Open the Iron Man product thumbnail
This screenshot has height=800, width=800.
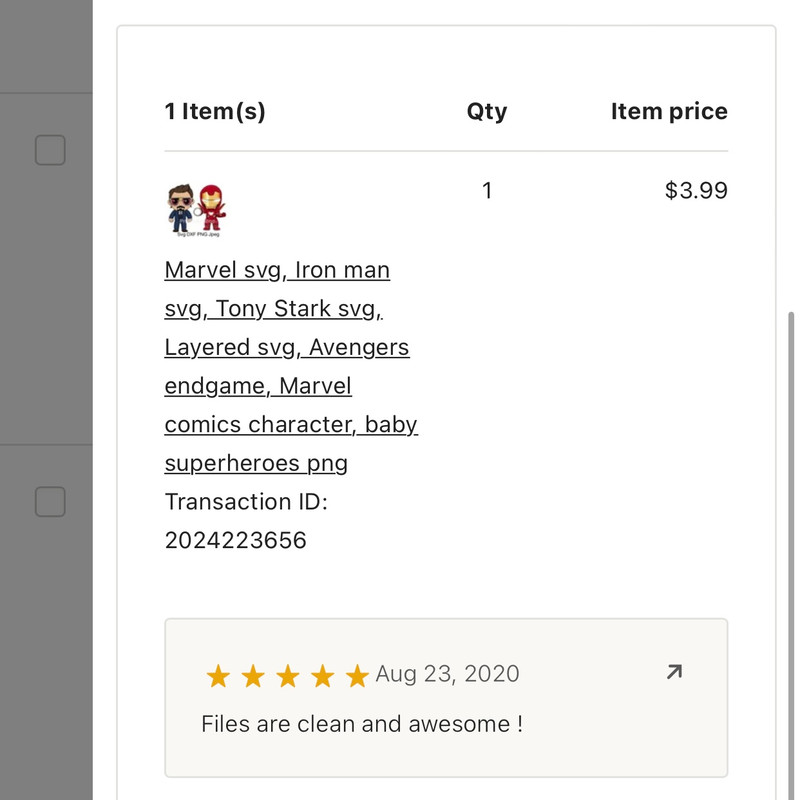click(x=195, y=209)
